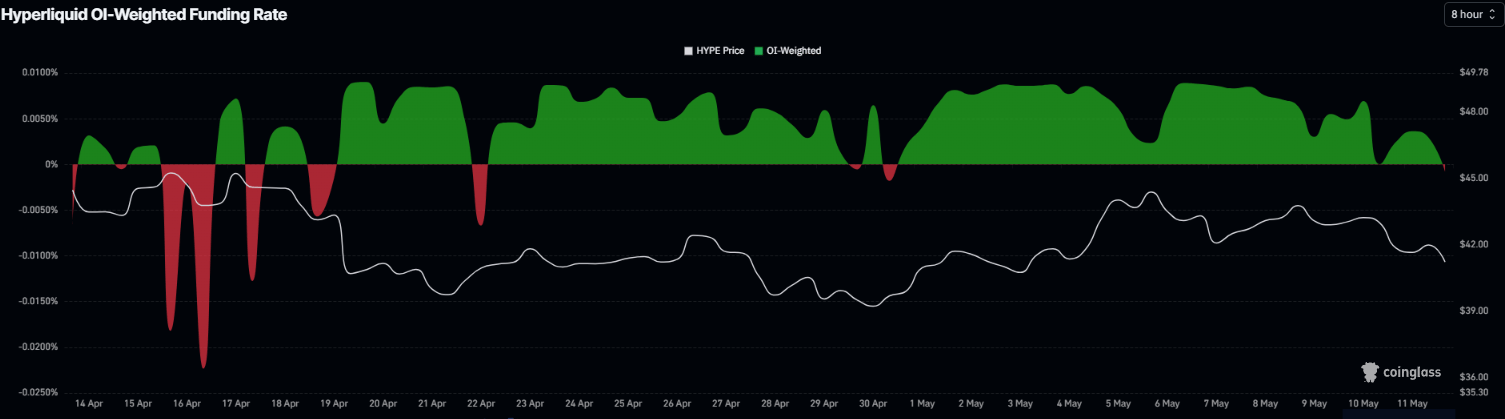Click the -0.0250% funding rate axis label
Viewport: 1505px width, 419px height.
[37, 392]
